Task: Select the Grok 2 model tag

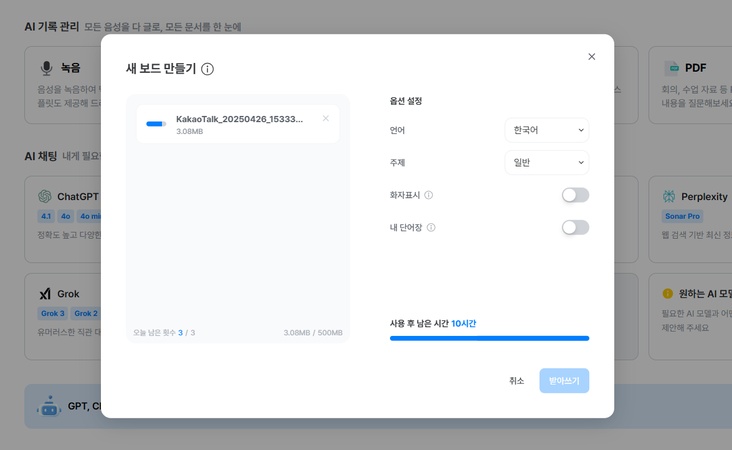Action: tap(86, 313)
